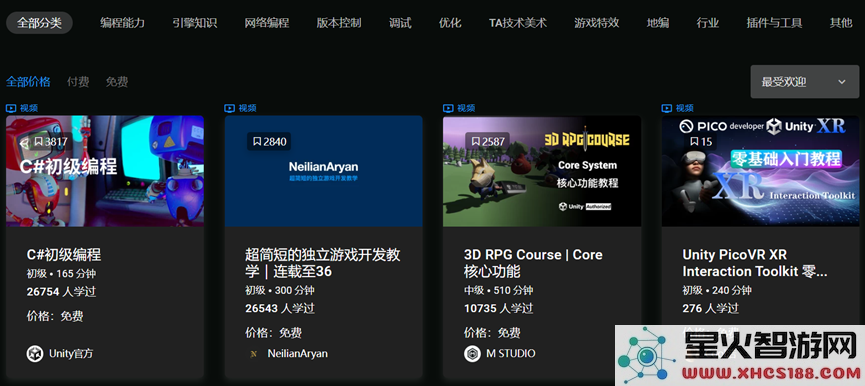Click 276 人学过 text
This screenshot has width=865, height=386.
(711, 308)
